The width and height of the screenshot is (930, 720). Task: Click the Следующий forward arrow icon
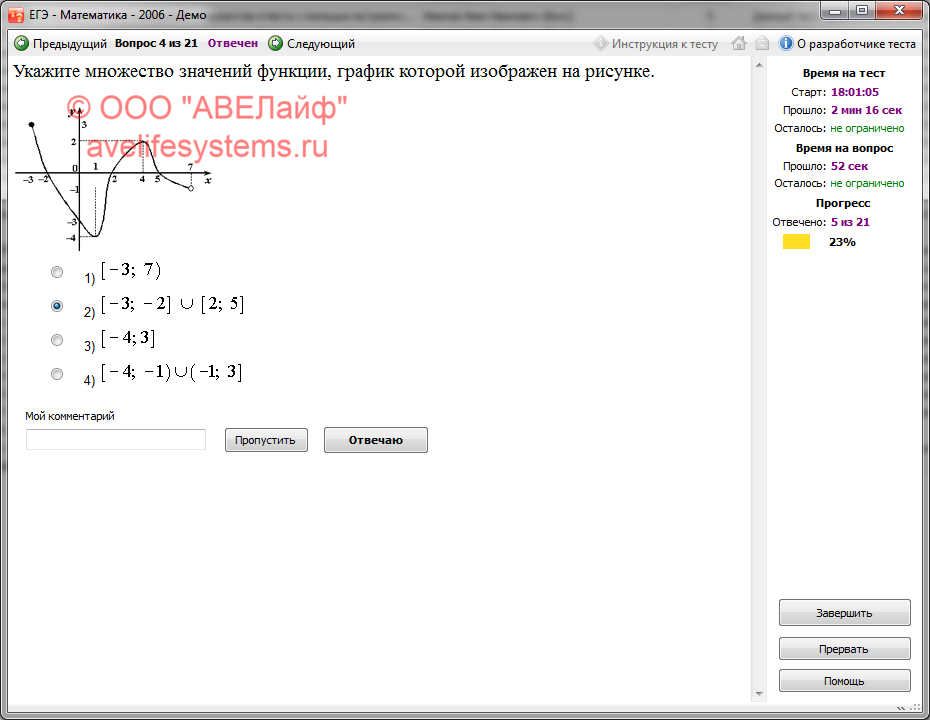[x=275, y=44]
